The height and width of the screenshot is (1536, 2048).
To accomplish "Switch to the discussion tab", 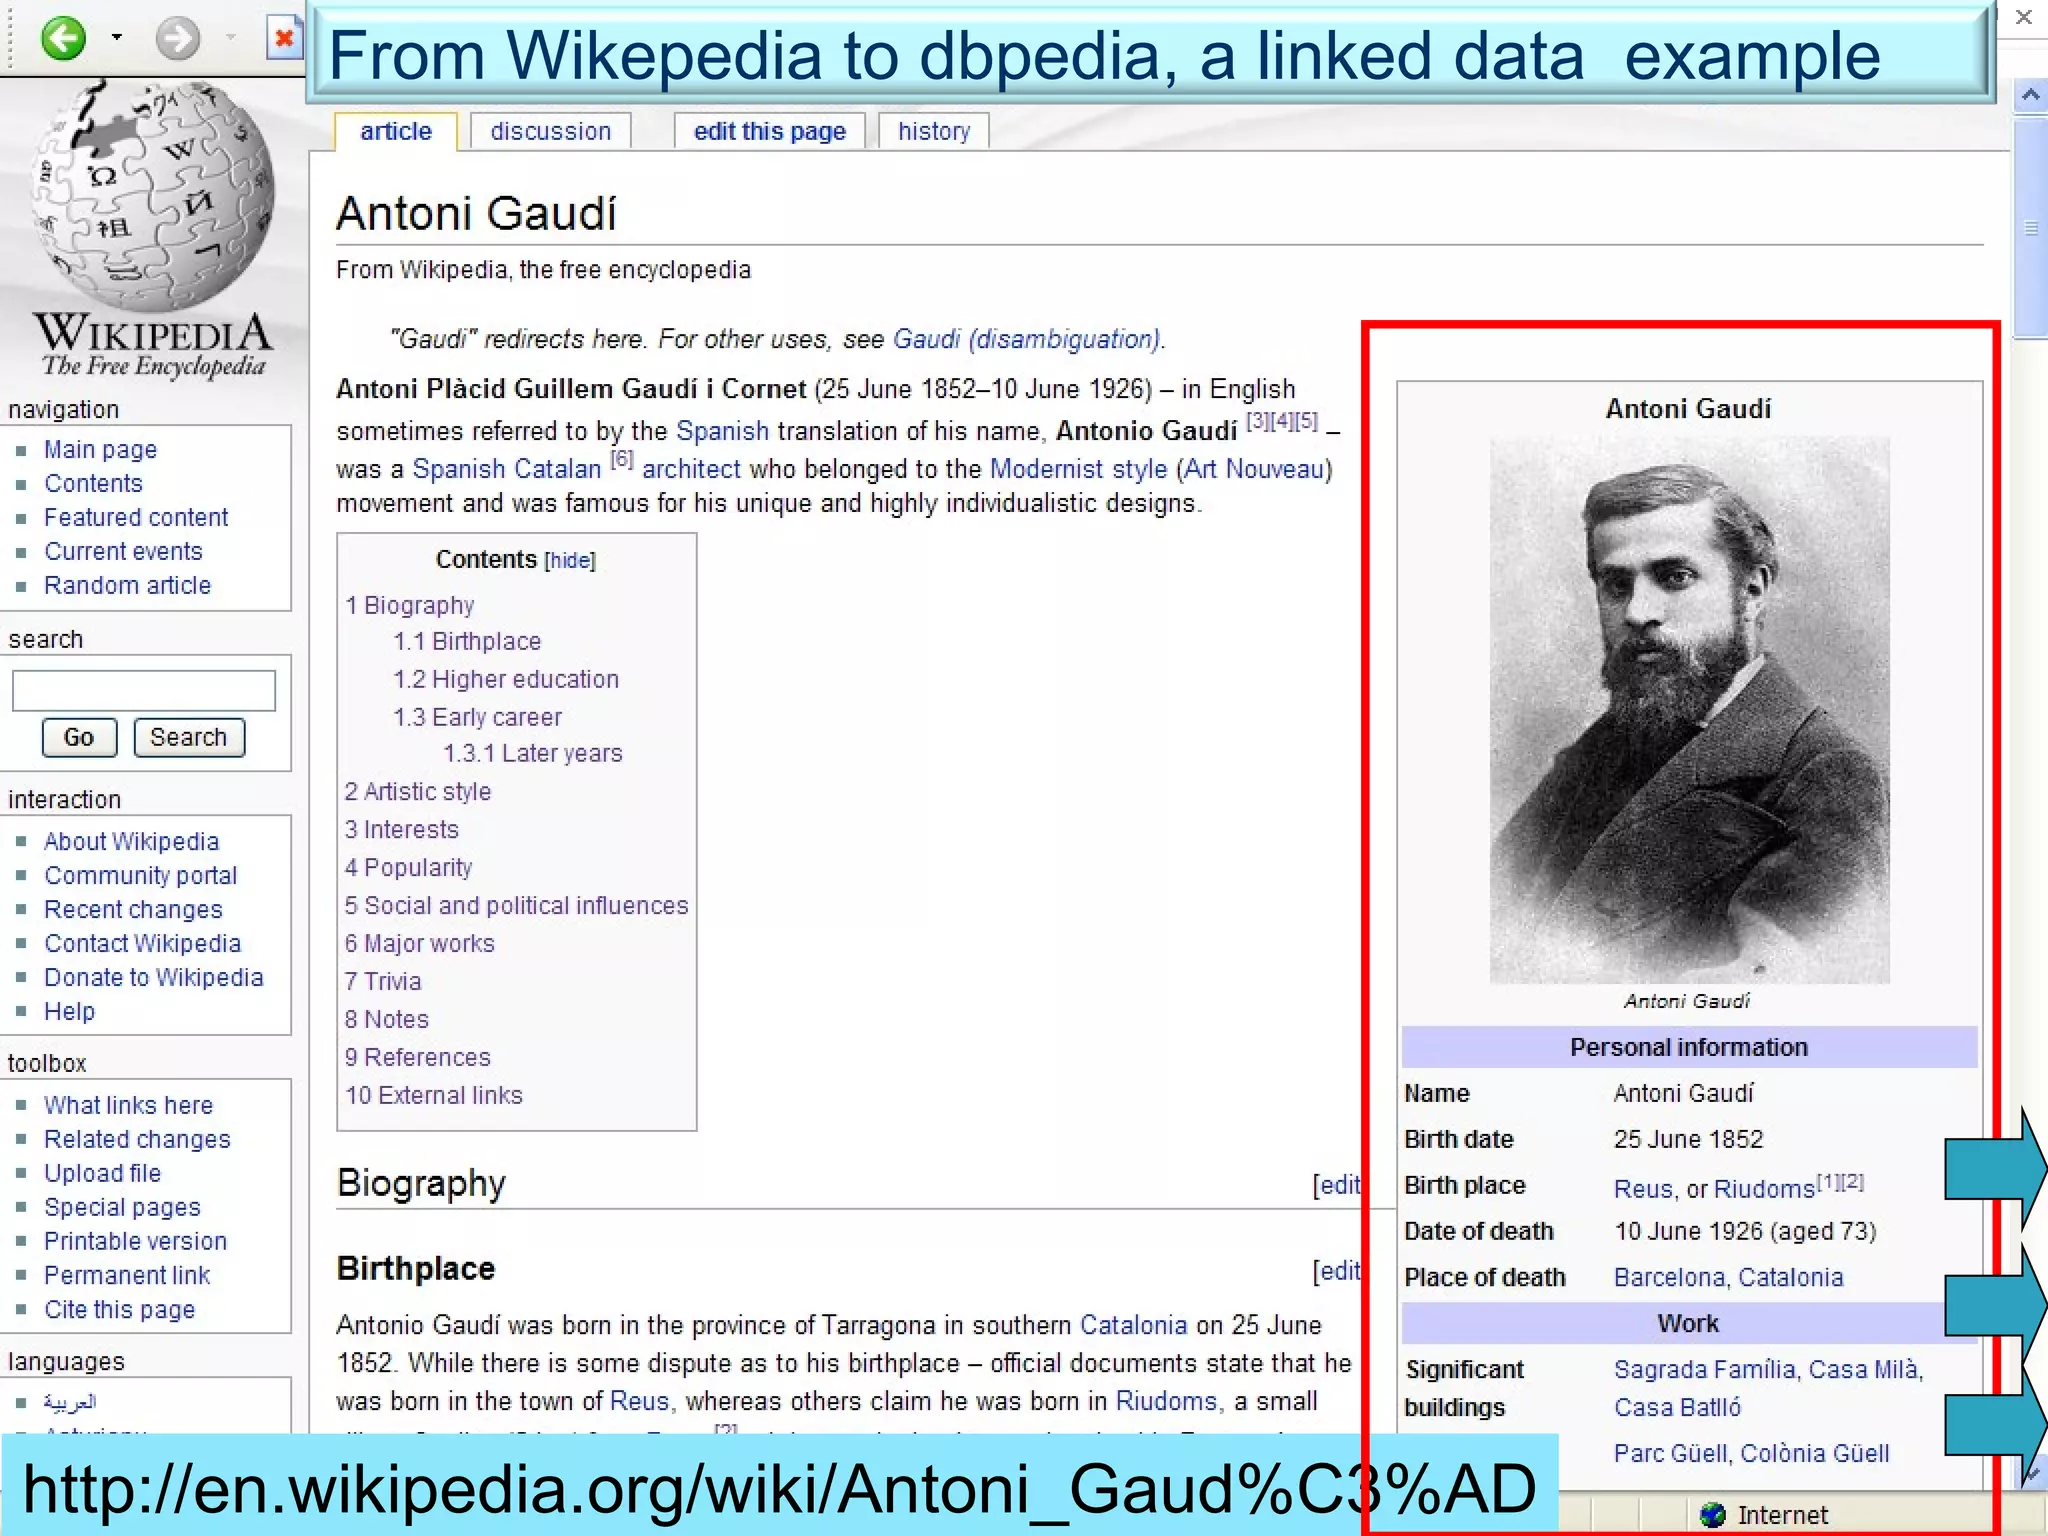I will (551, 131).
